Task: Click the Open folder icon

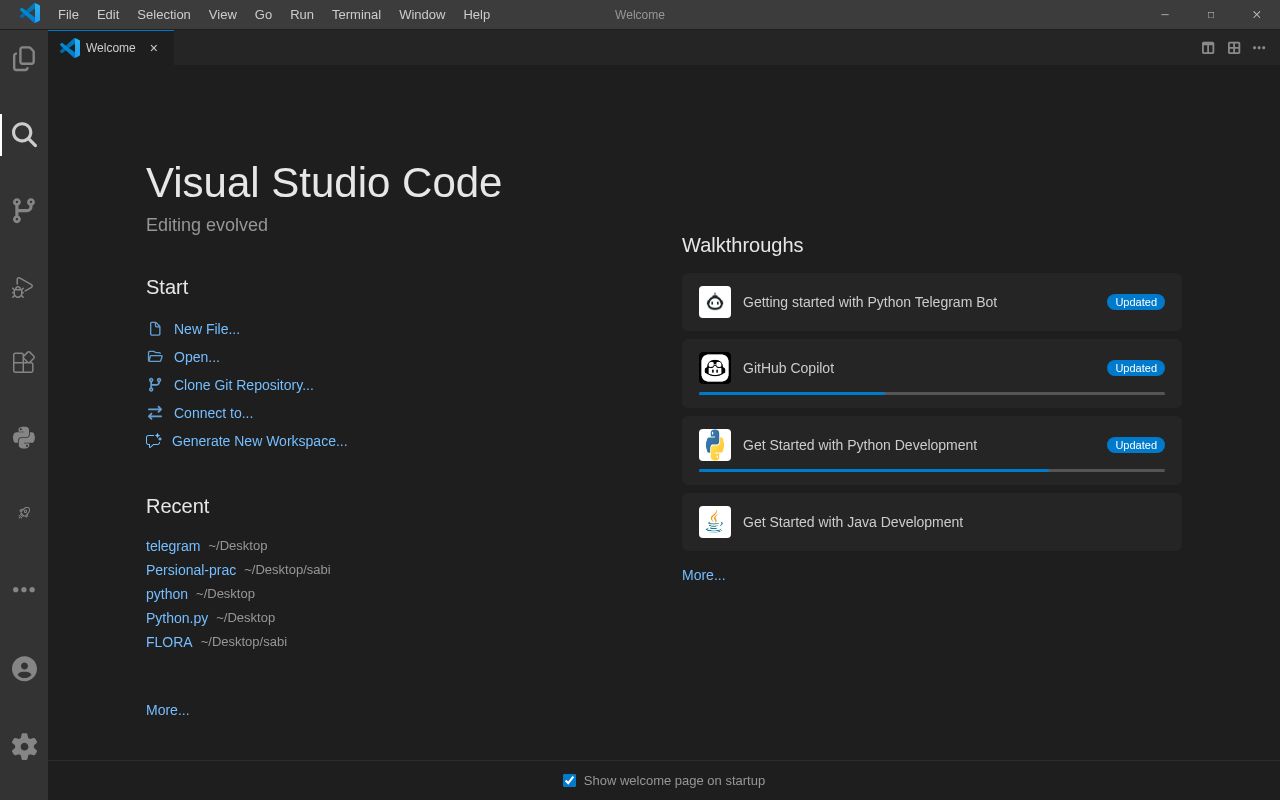Action: (x=155, y=357)
